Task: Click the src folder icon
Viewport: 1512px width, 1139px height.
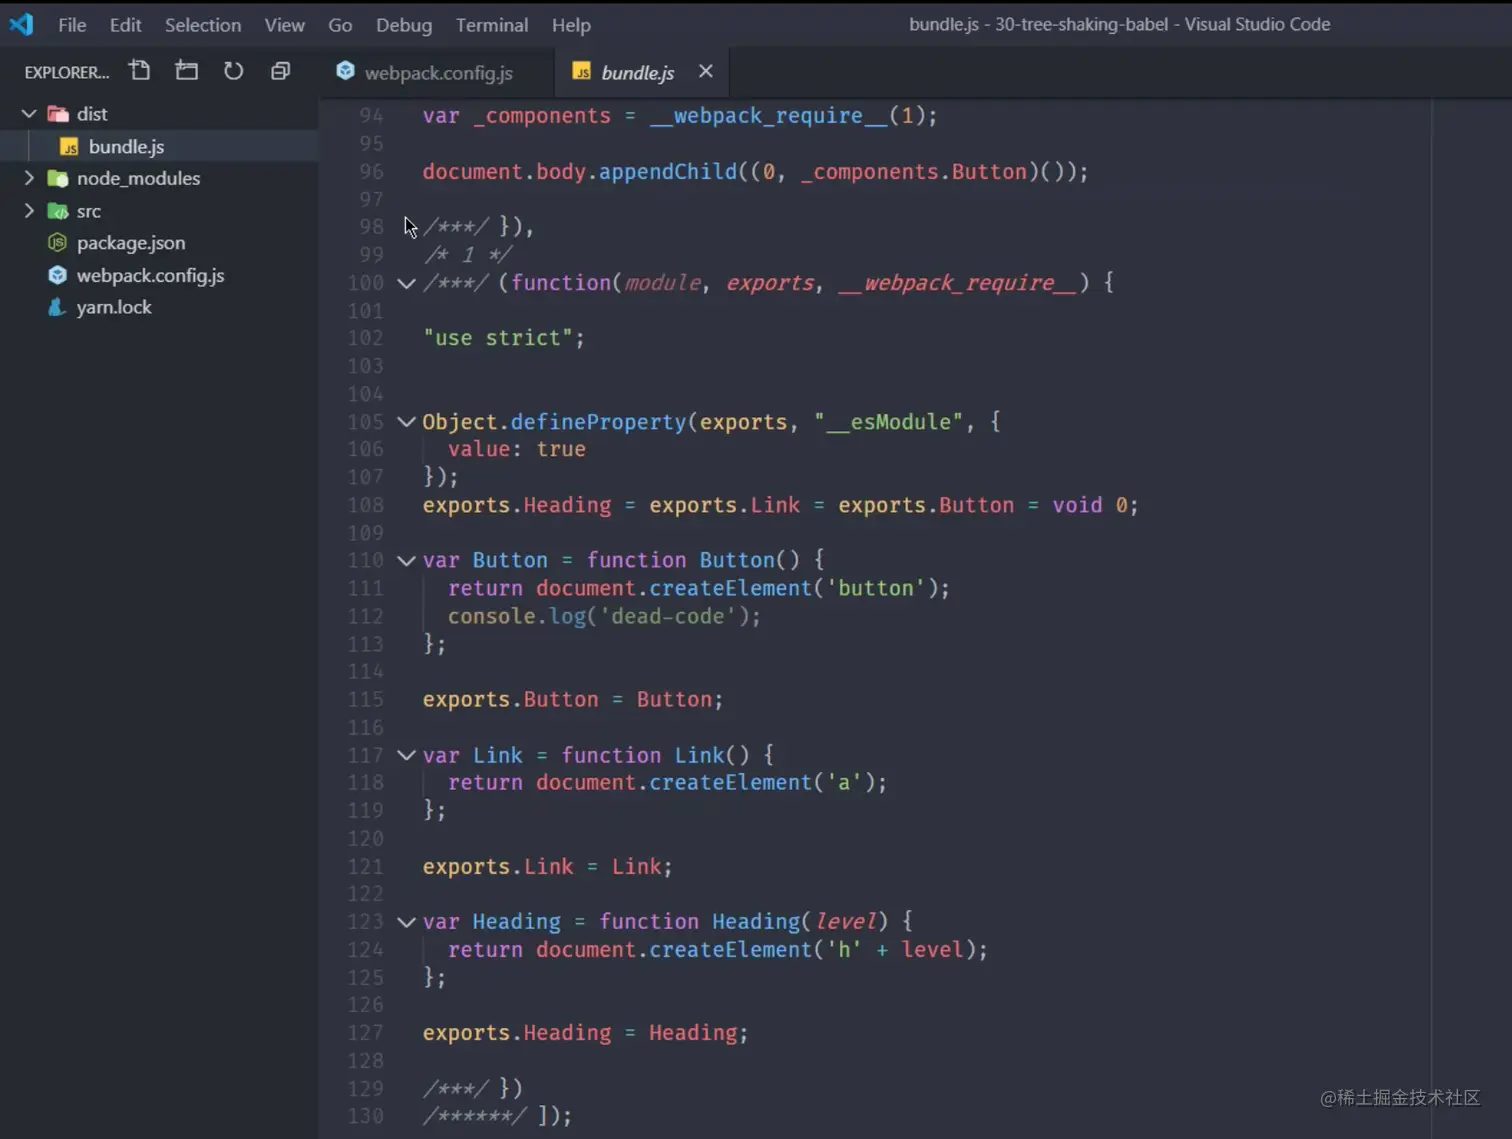Action: (58, 211)
